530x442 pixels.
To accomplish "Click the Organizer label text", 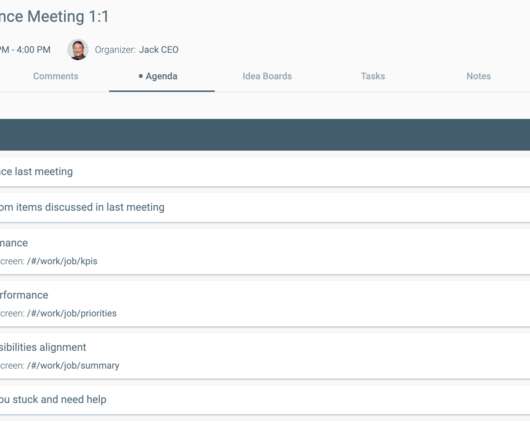I will click(115, 50).
